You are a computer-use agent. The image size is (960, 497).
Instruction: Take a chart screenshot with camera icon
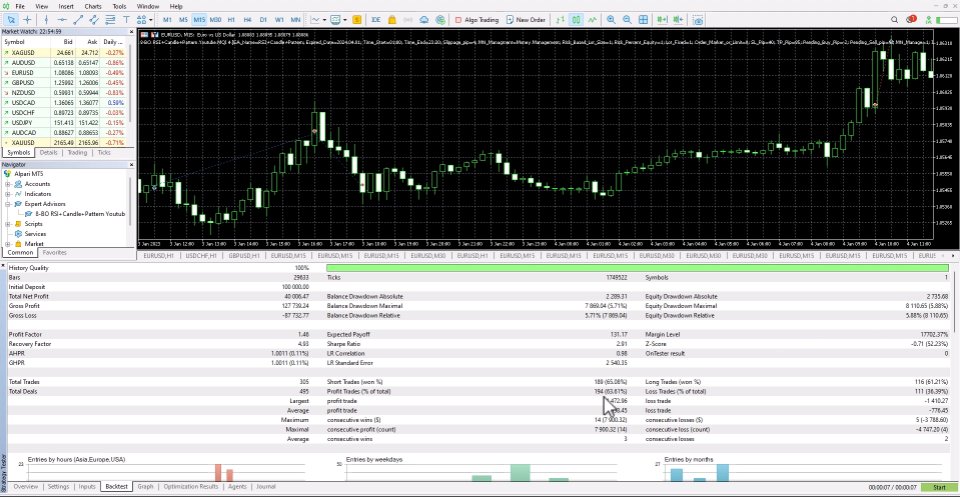(699, 20)
